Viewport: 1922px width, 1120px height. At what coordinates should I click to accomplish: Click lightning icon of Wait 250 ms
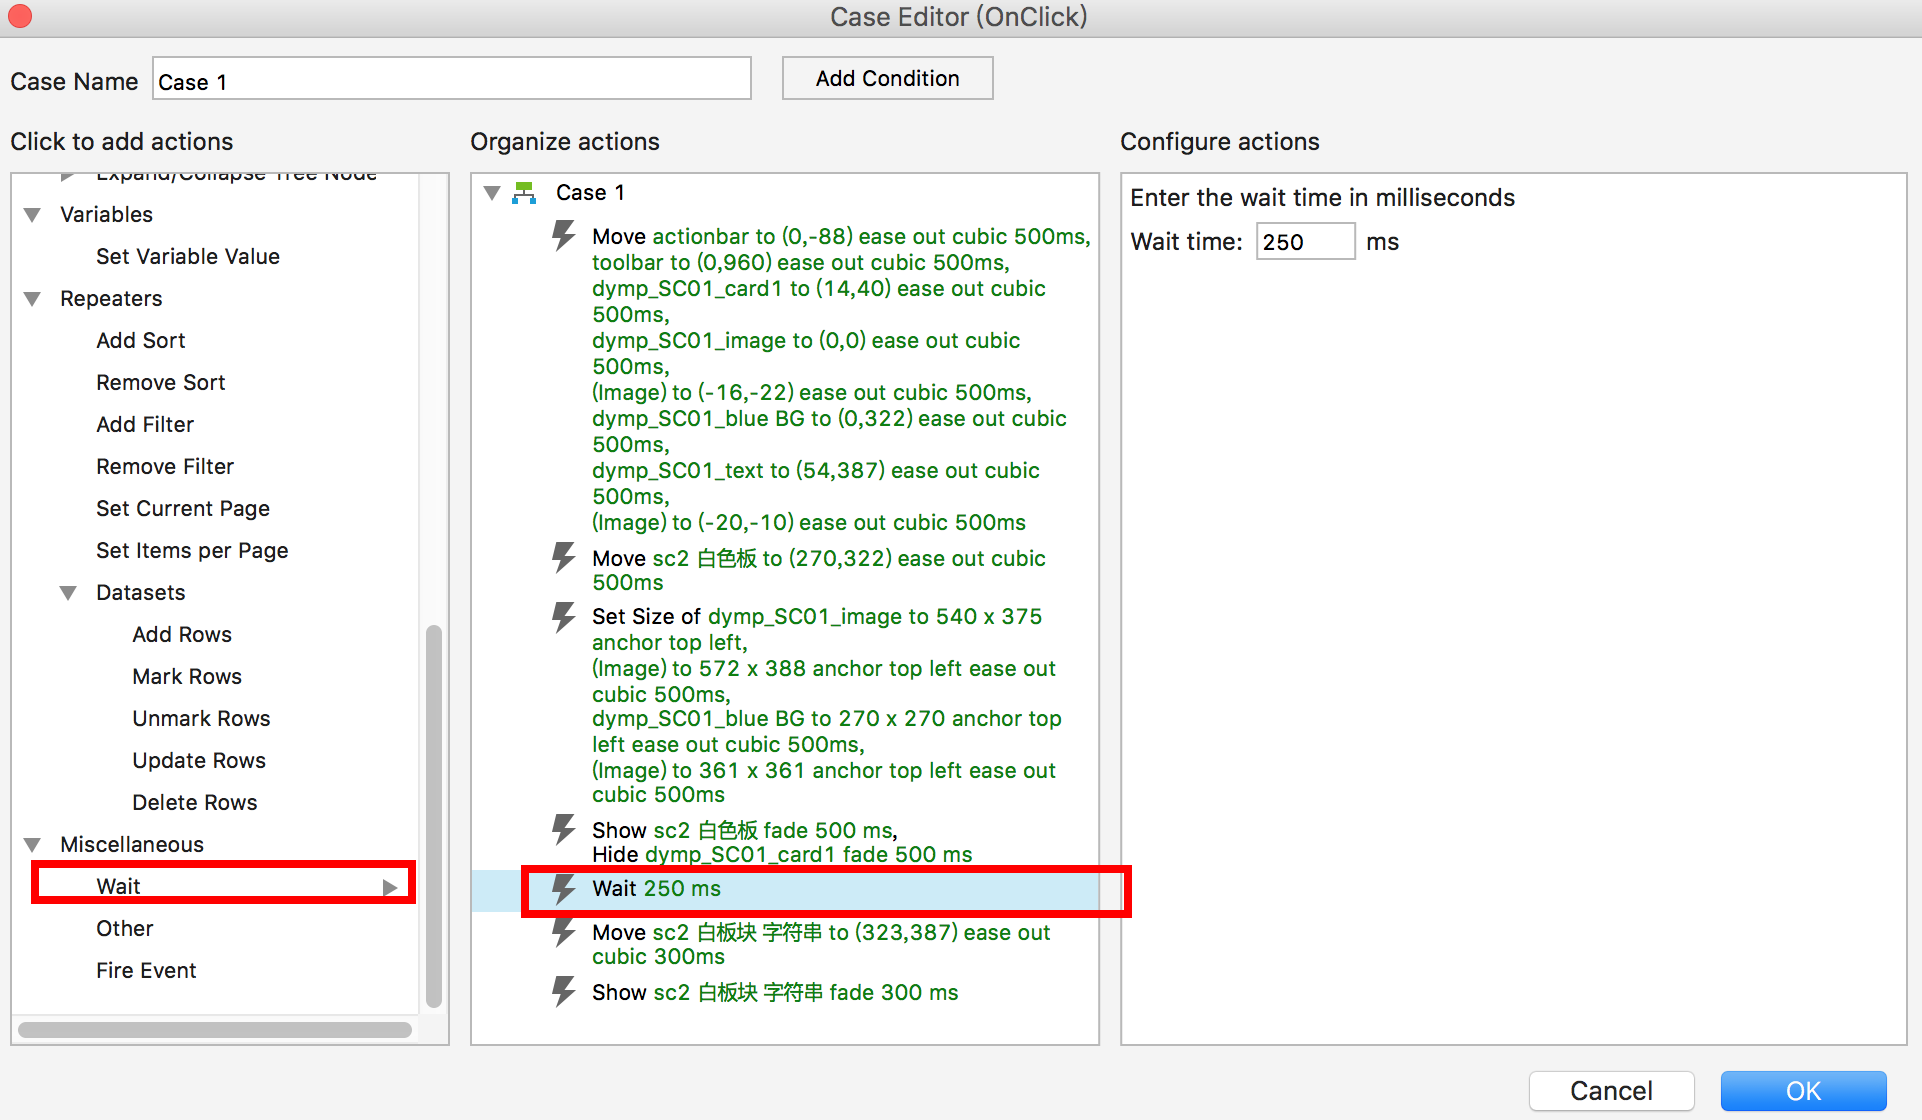tap(564, 888)
